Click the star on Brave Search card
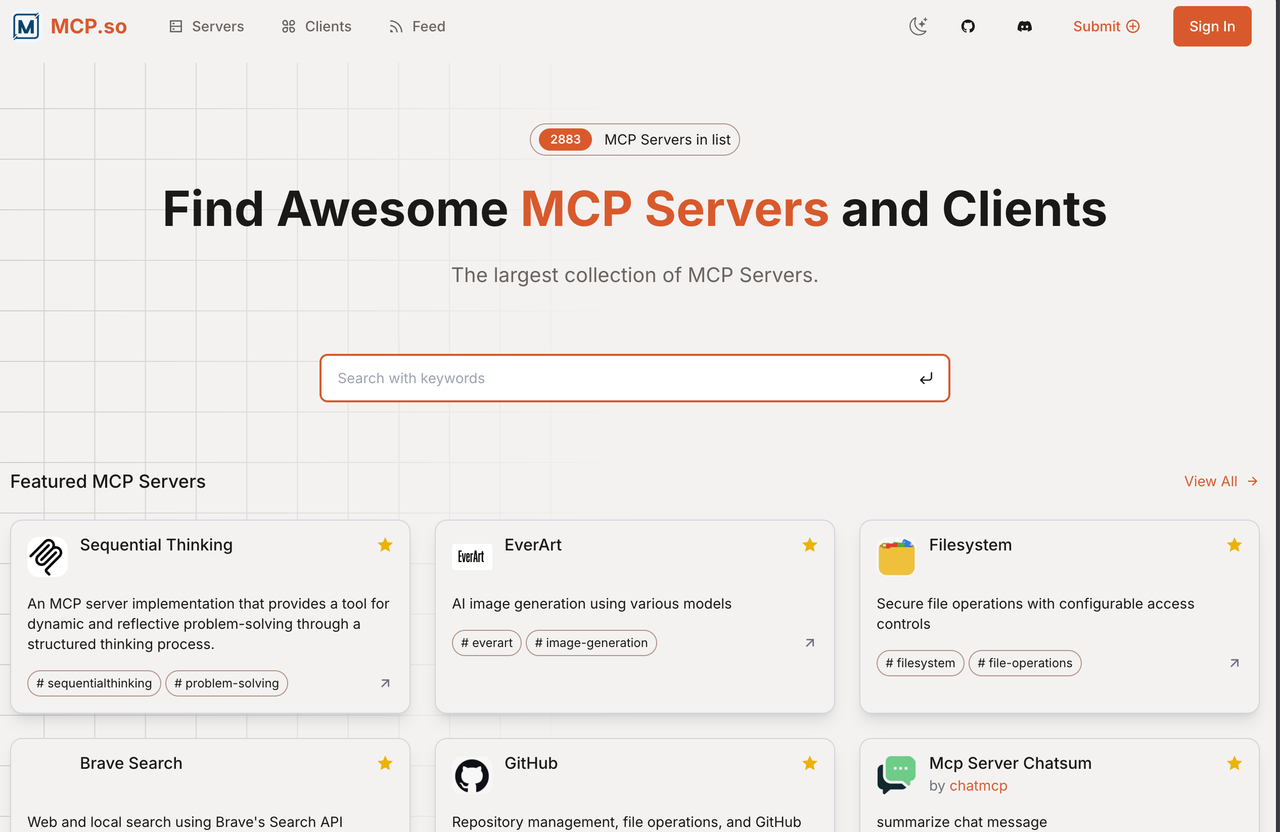 (385, 763)
